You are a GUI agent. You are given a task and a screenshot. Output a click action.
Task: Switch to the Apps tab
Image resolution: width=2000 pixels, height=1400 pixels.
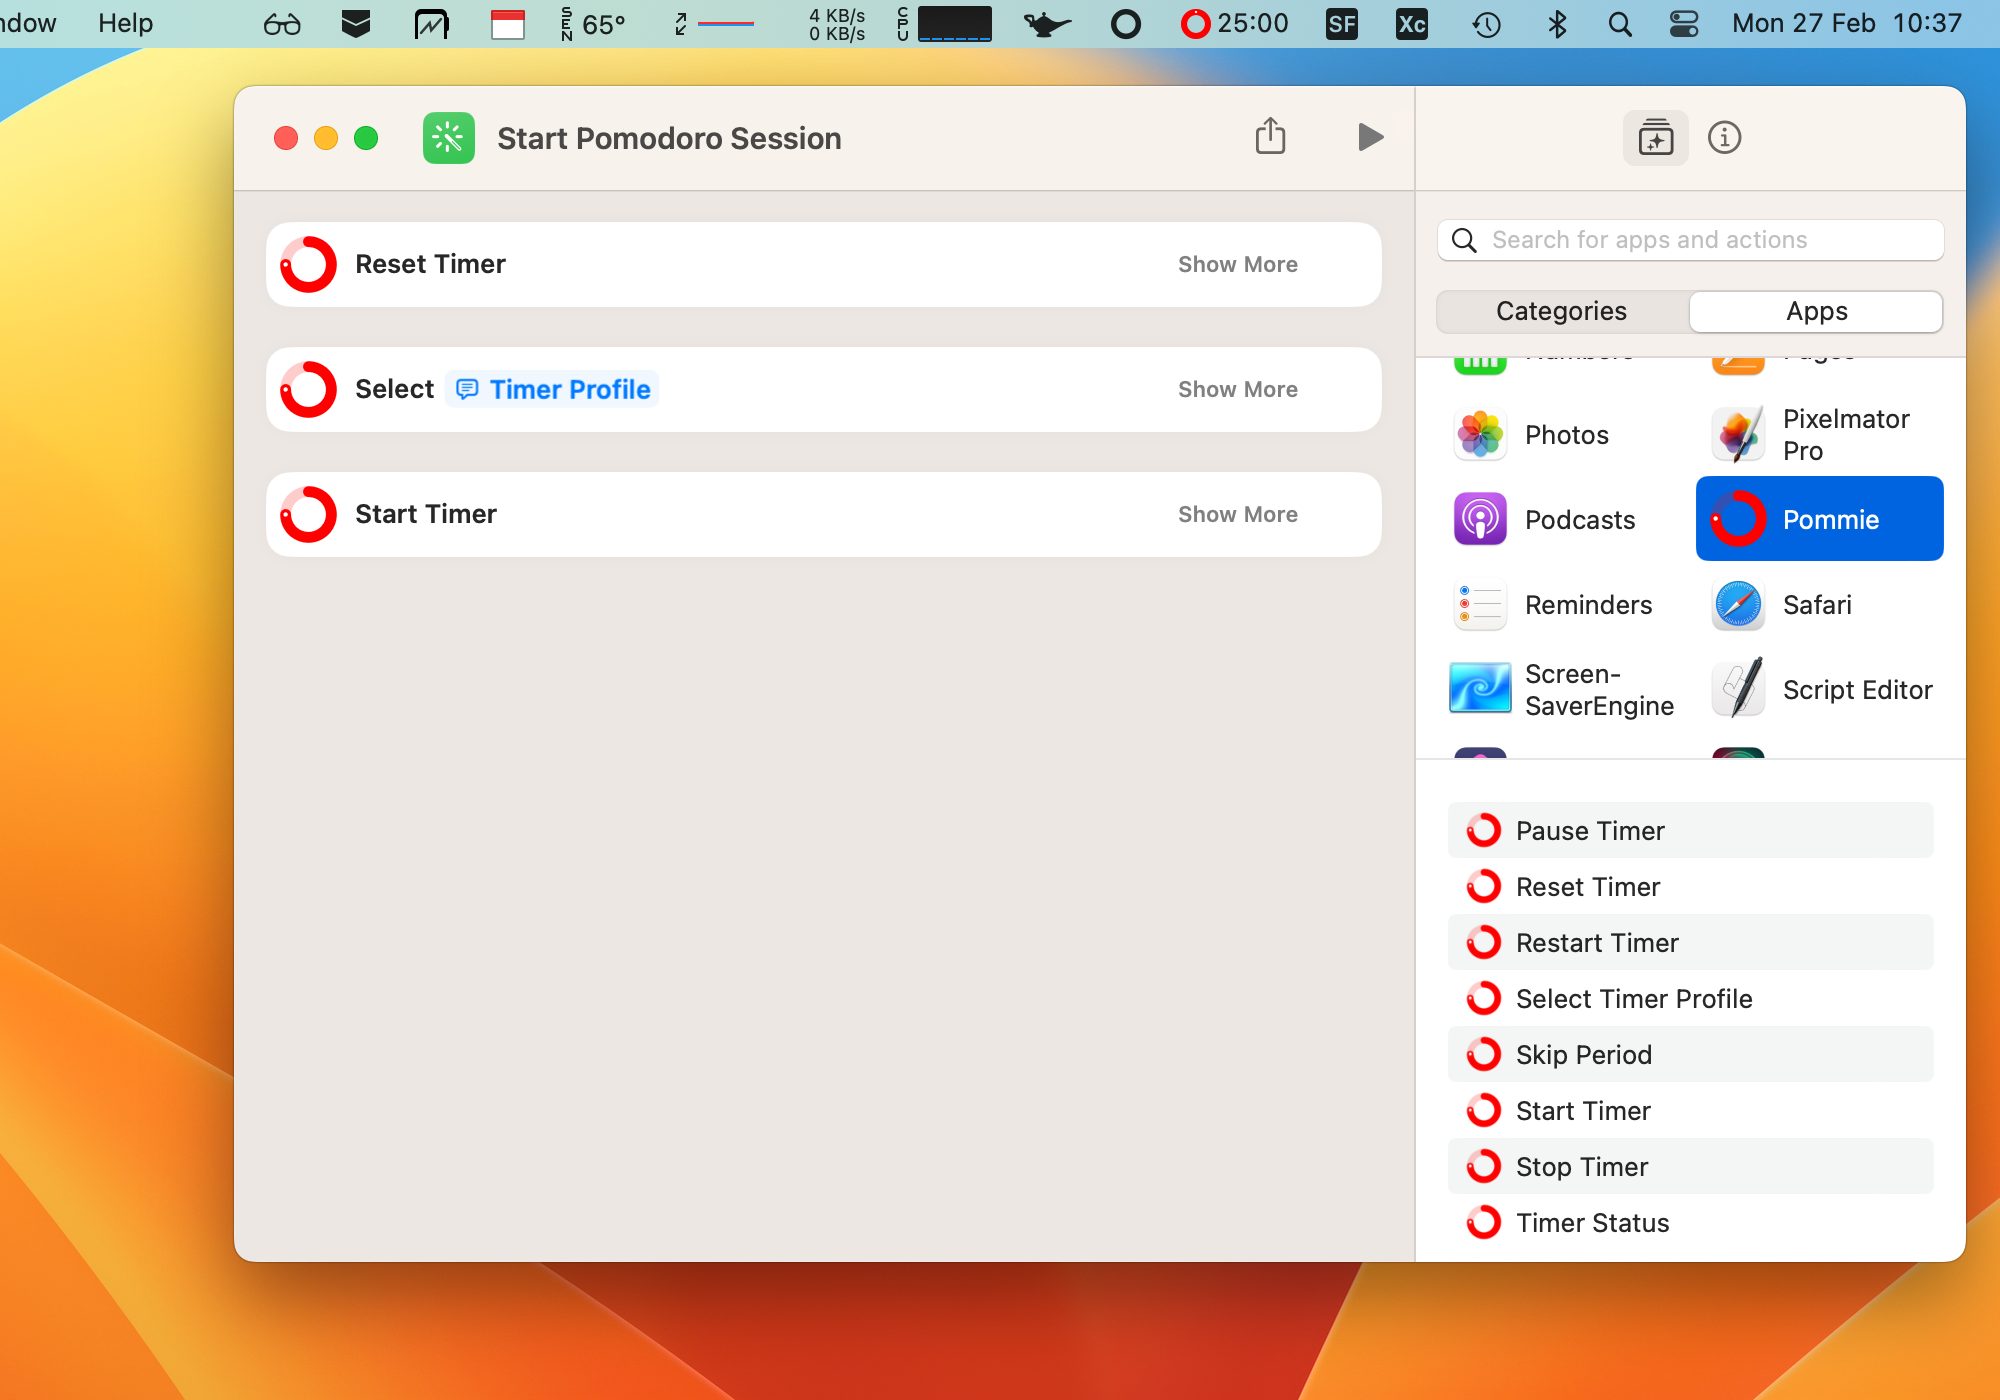(1816, 311)
